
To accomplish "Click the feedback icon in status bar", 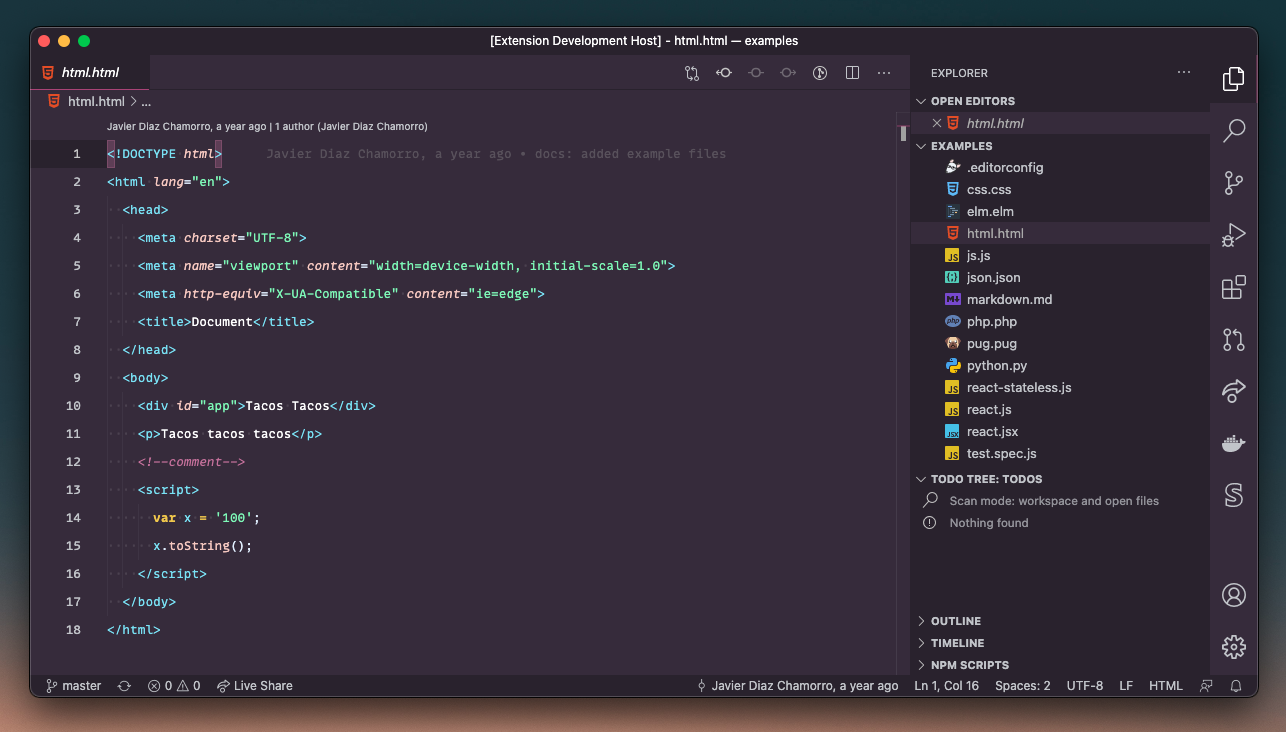I will tap(1207, 686).
